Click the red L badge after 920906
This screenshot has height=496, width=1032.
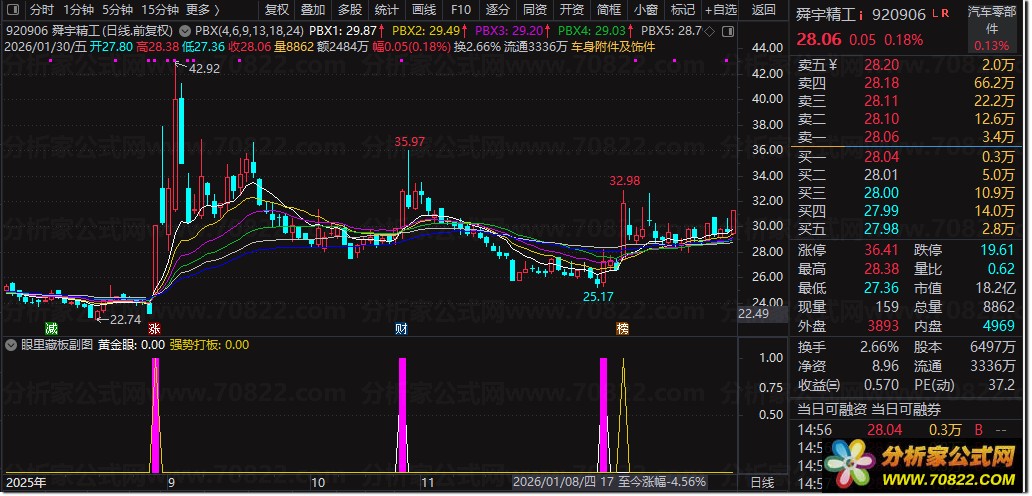pyautogui.click(x=937, y=13)
